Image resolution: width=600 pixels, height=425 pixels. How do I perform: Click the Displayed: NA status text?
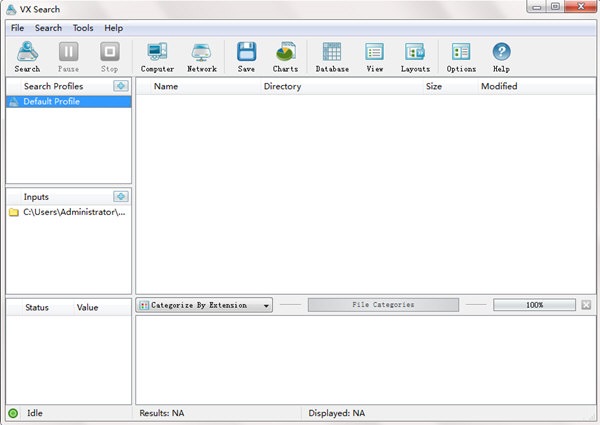(336, 413)
